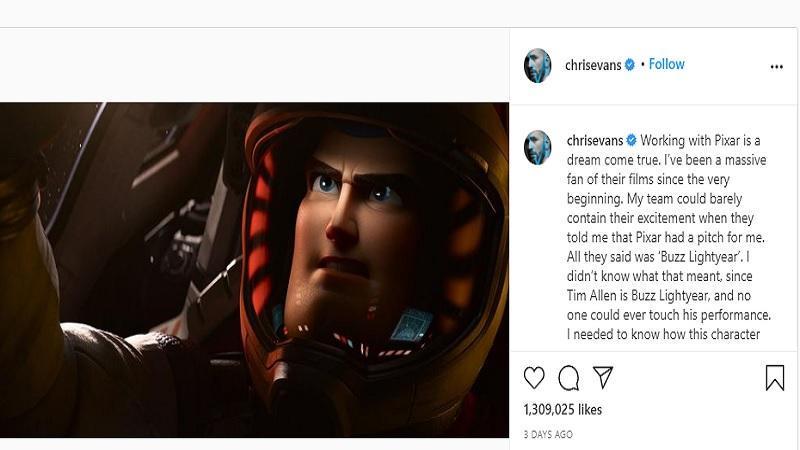Open comments via the speech bubble icon

click(x=568, y=378)
